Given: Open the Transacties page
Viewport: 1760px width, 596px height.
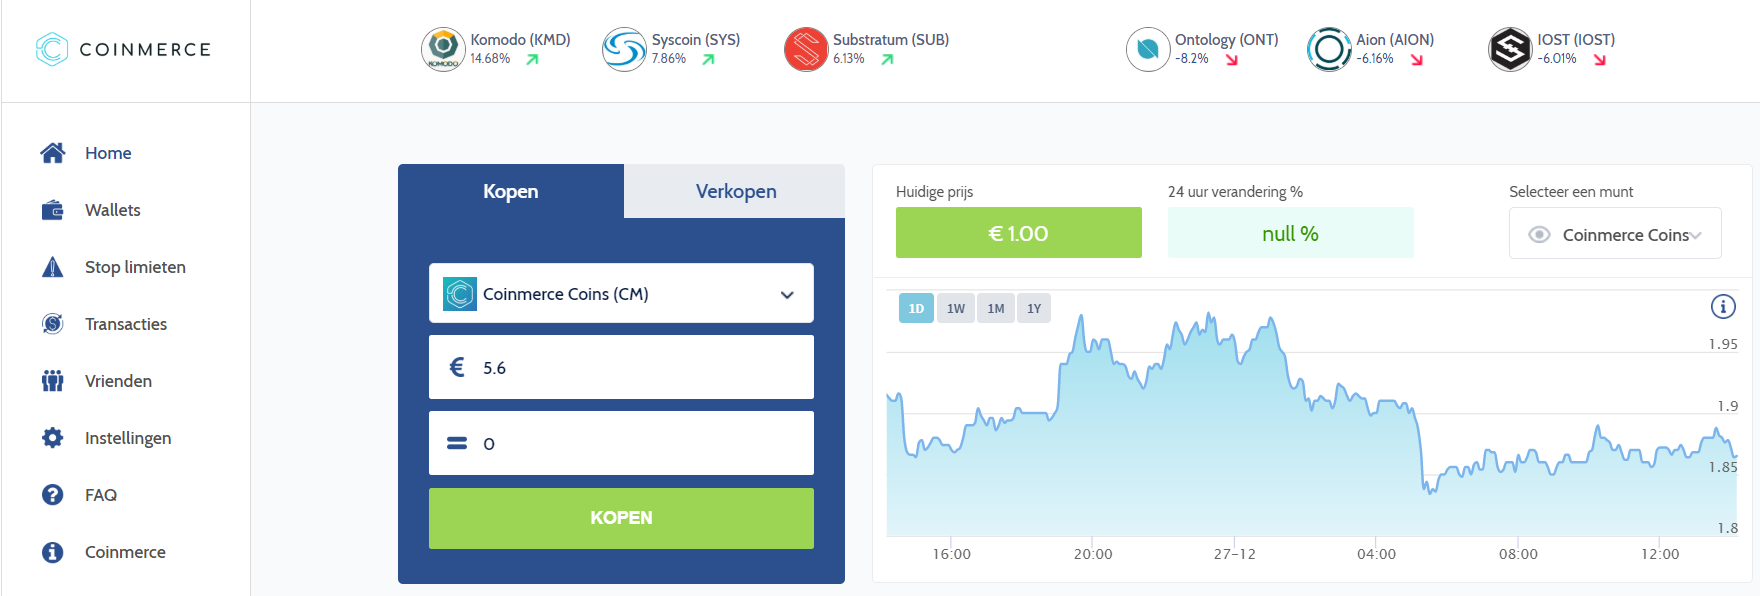Looking at the screenshot, I should 126,324.
